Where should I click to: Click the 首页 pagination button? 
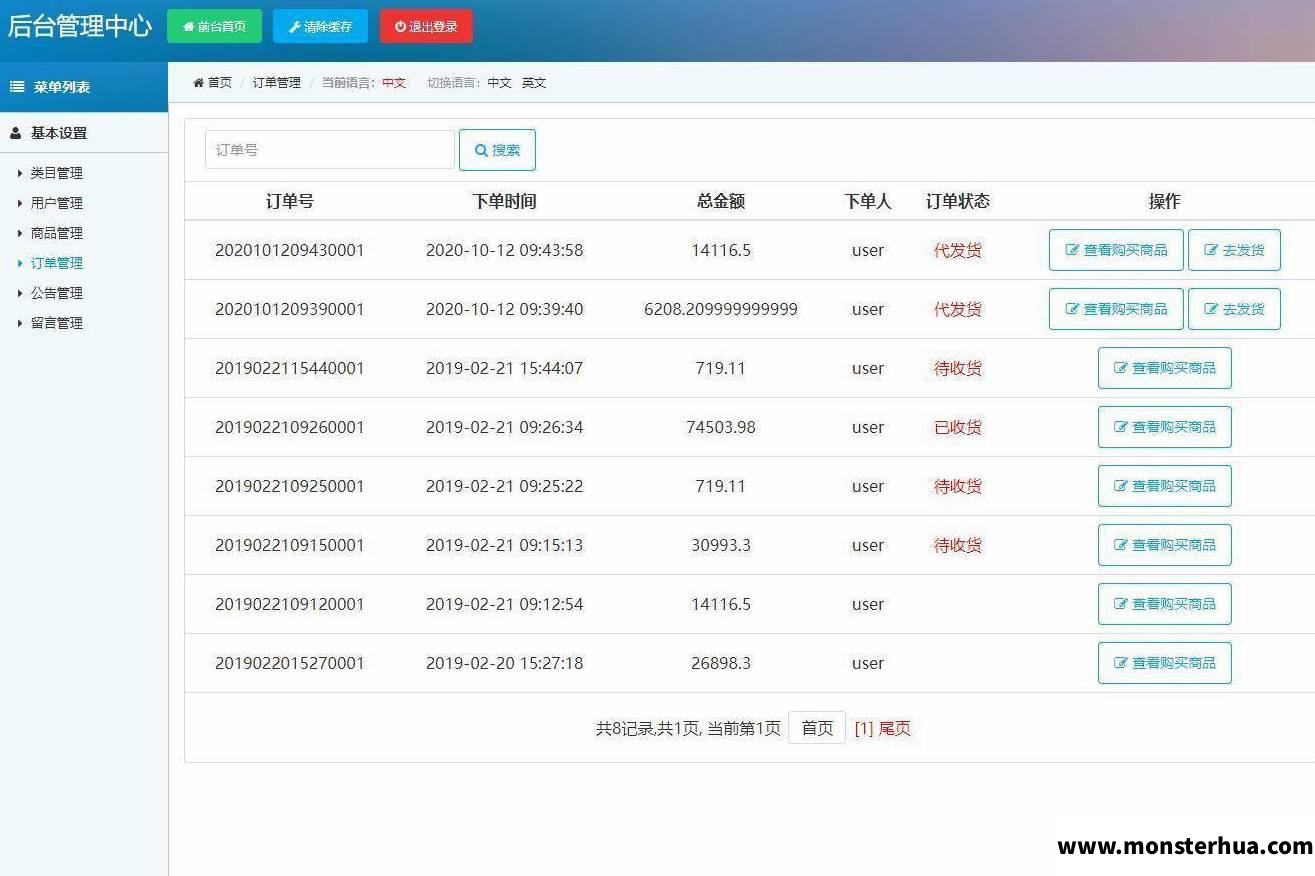817,728
